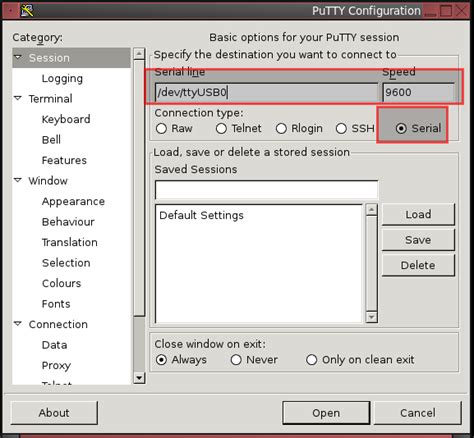
Task: Open the Proxy settings
Action: pyautogui.click(x=56, y=366)
